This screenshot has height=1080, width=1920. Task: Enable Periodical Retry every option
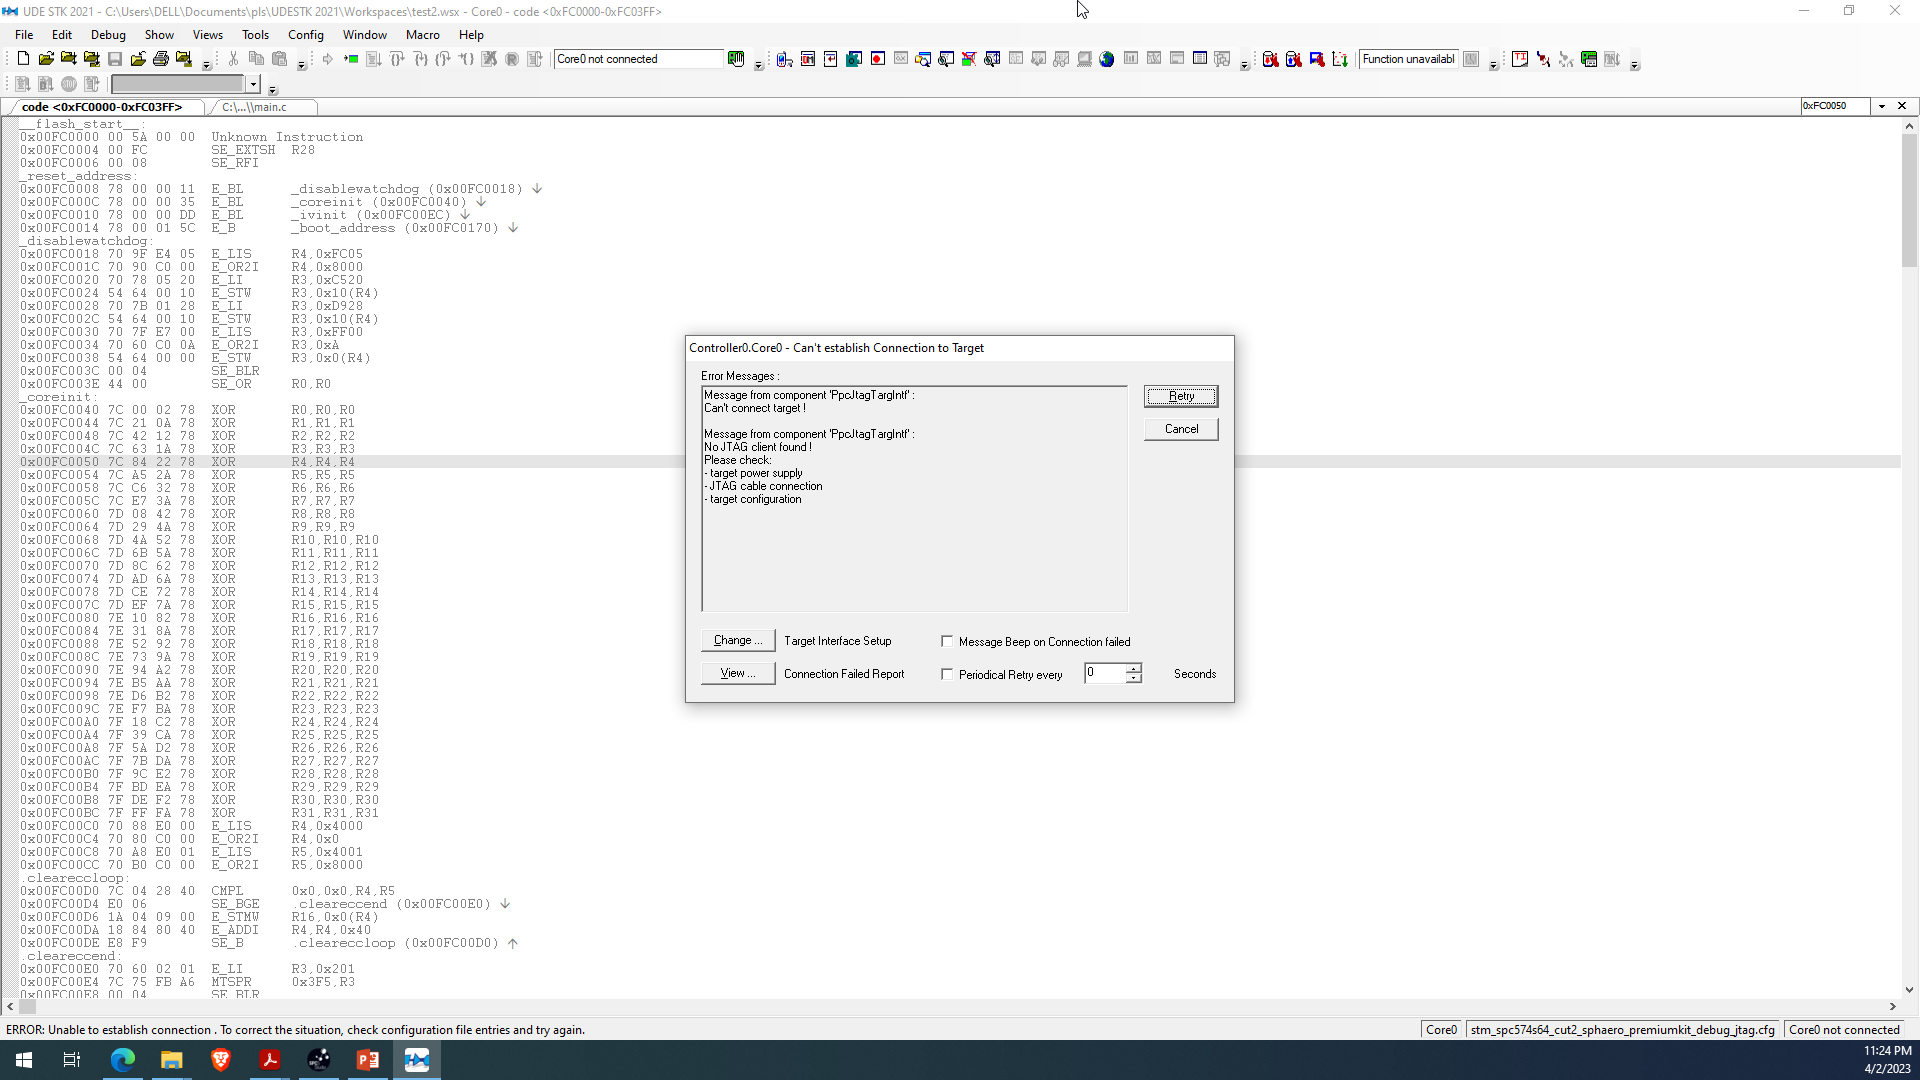(x=948, y=674)
